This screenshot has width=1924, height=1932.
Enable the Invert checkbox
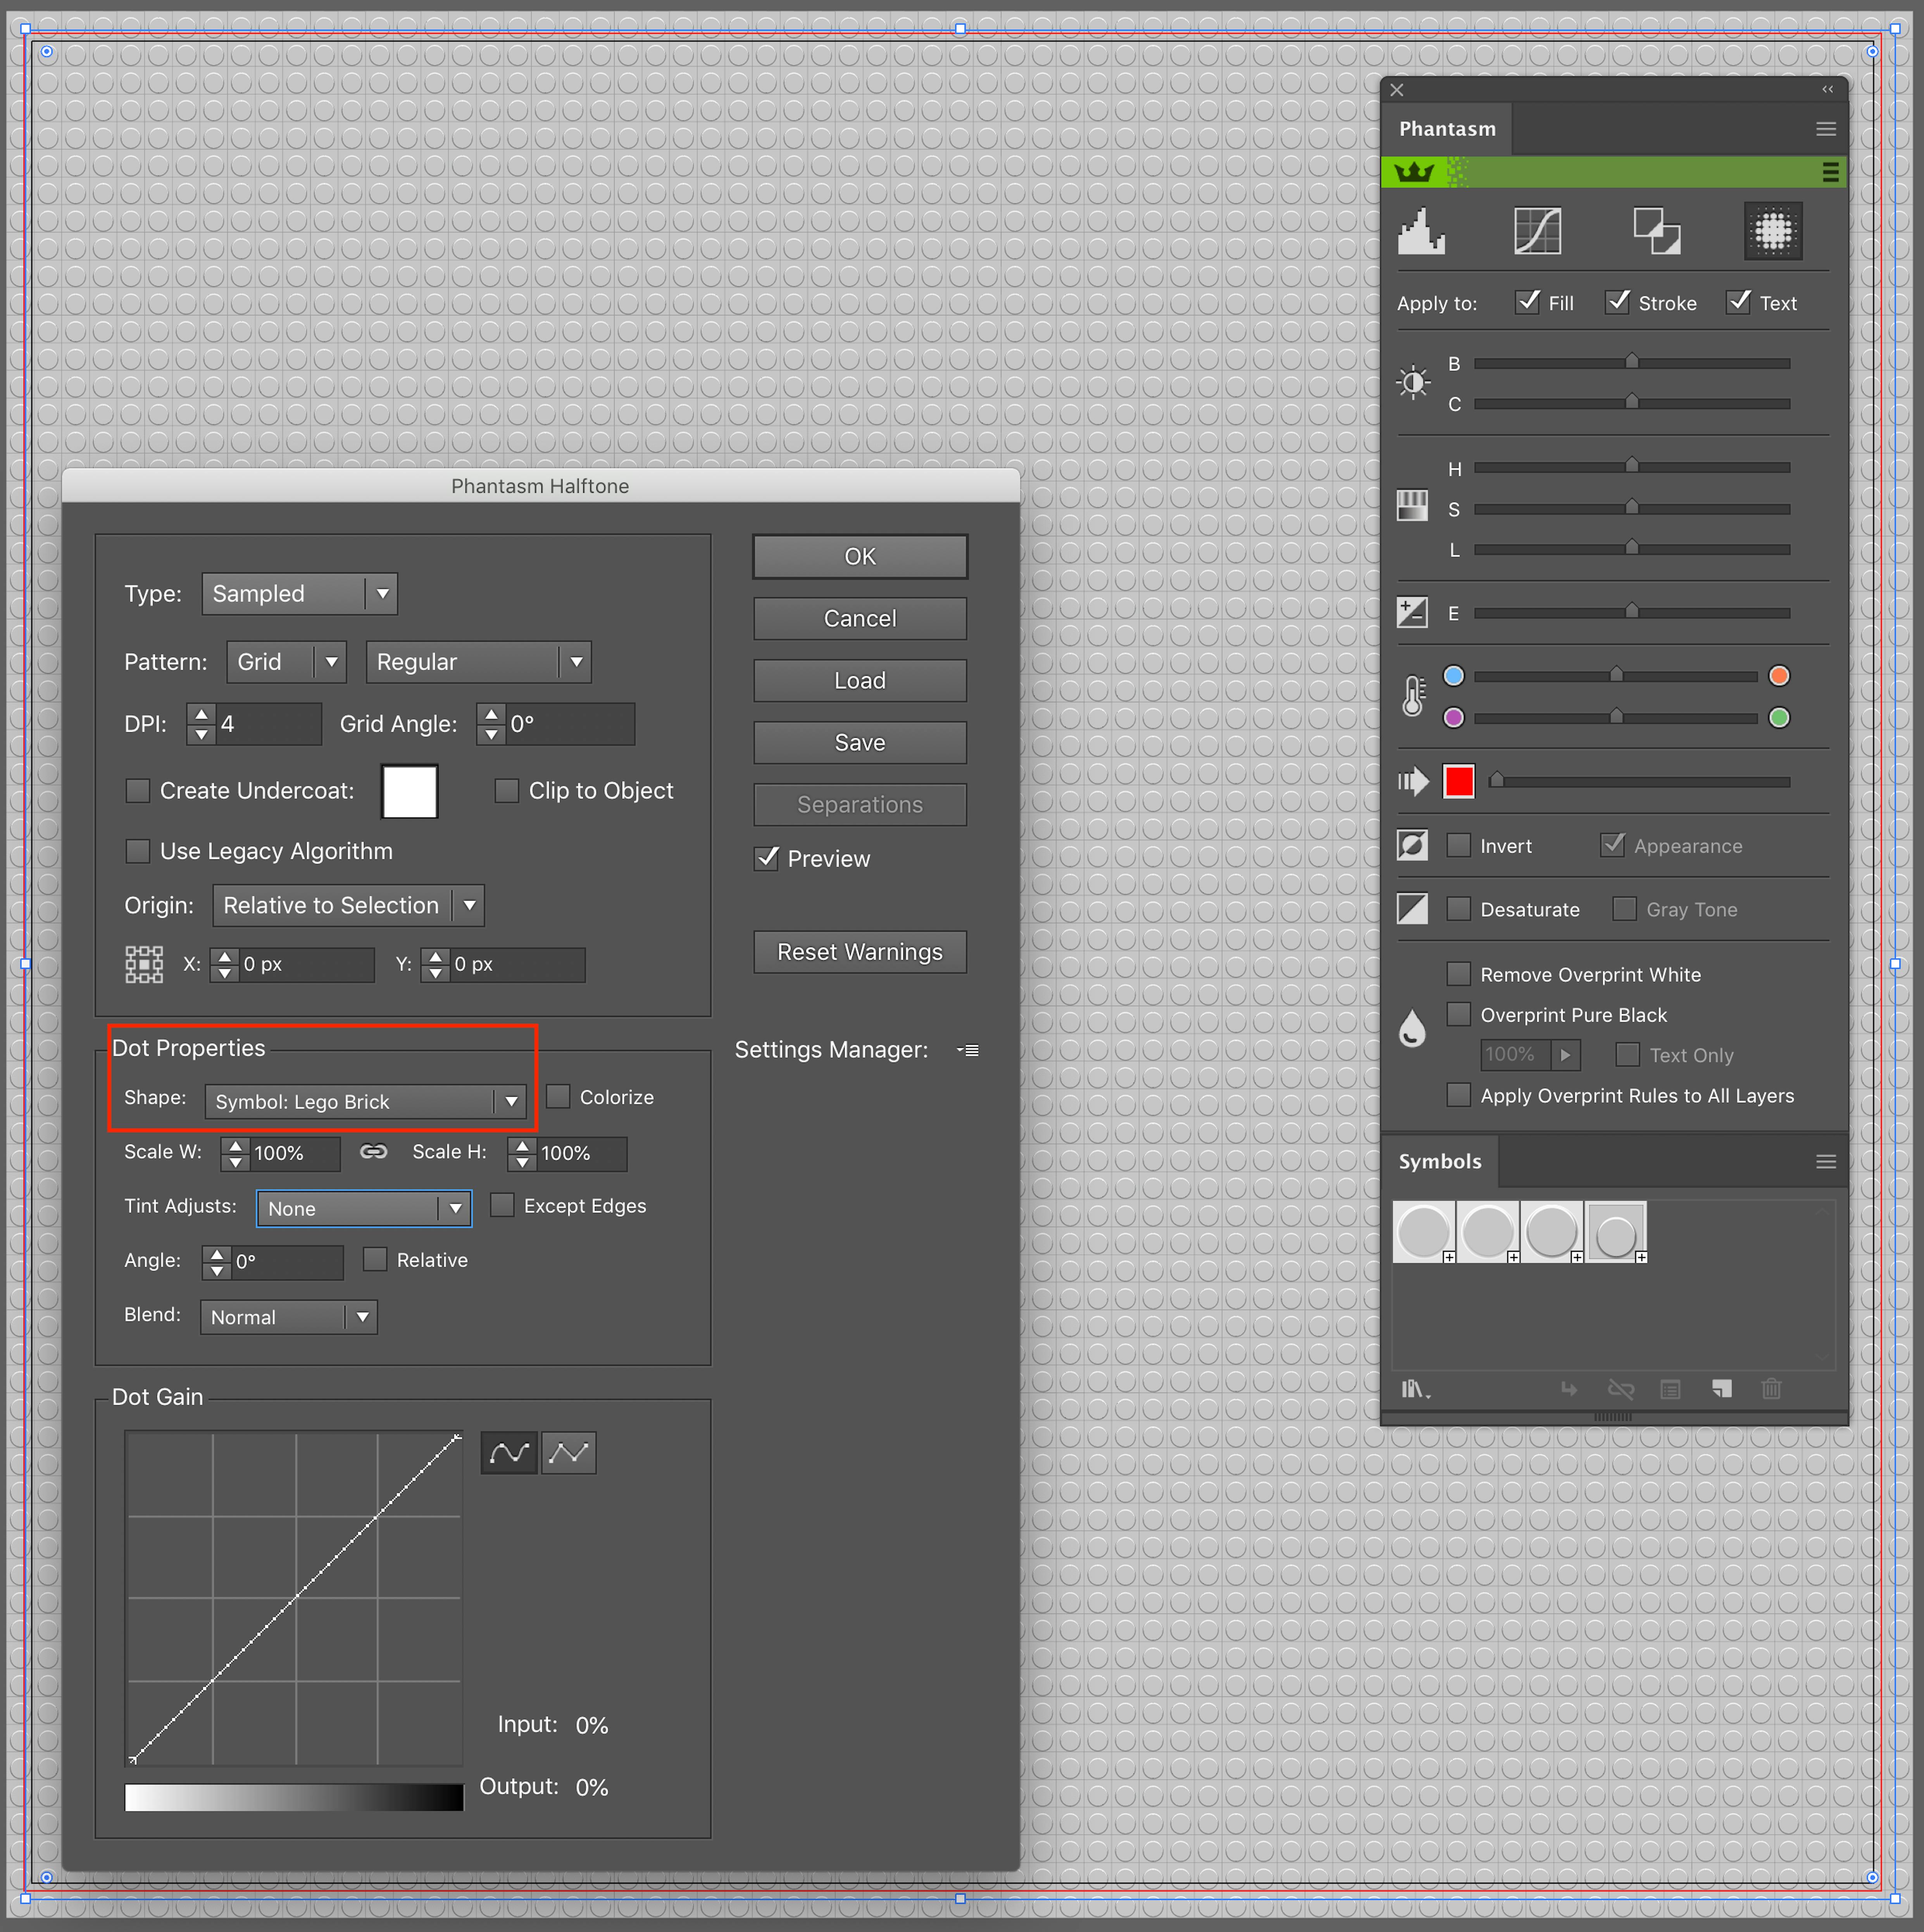tap(1459, 845)
